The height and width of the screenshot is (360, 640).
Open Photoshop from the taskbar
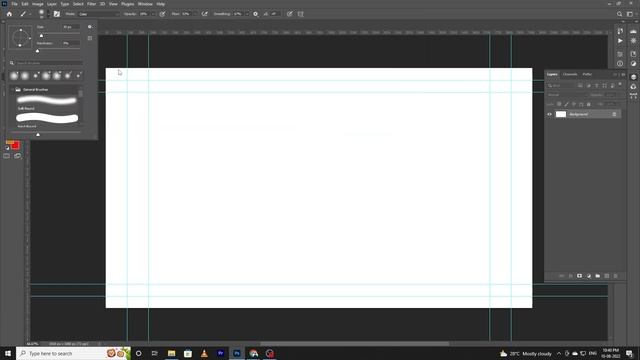pyautogui.click(x=237, y=353)
